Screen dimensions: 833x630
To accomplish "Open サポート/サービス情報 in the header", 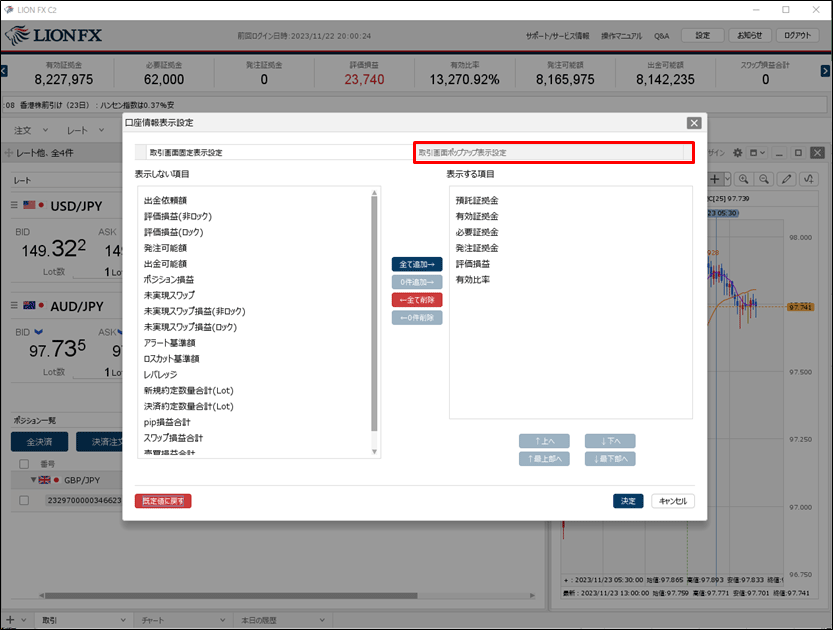I will click(x=557, y=36).
